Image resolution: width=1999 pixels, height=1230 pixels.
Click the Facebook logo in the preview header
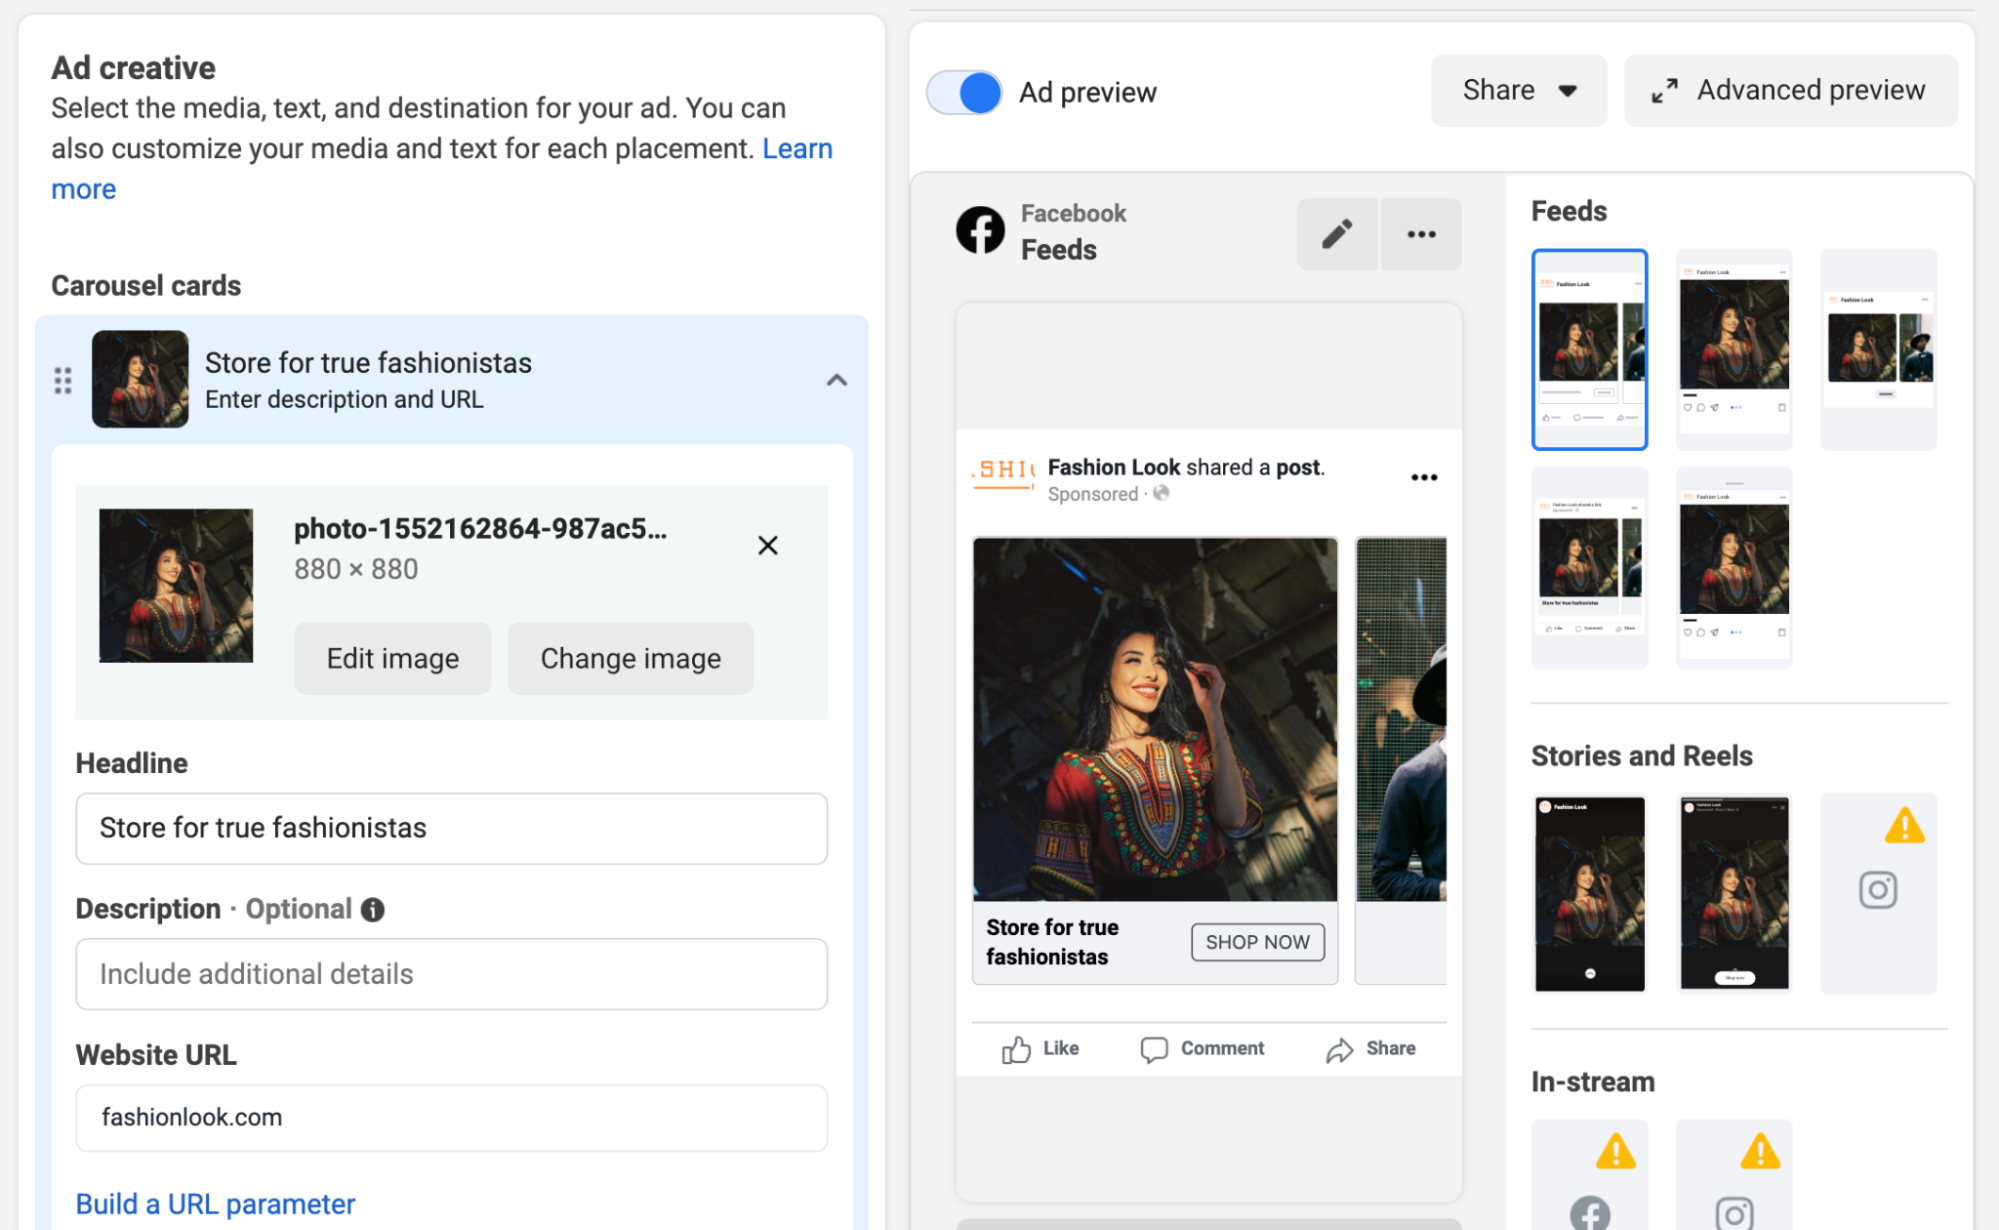[x=981, y=229]
